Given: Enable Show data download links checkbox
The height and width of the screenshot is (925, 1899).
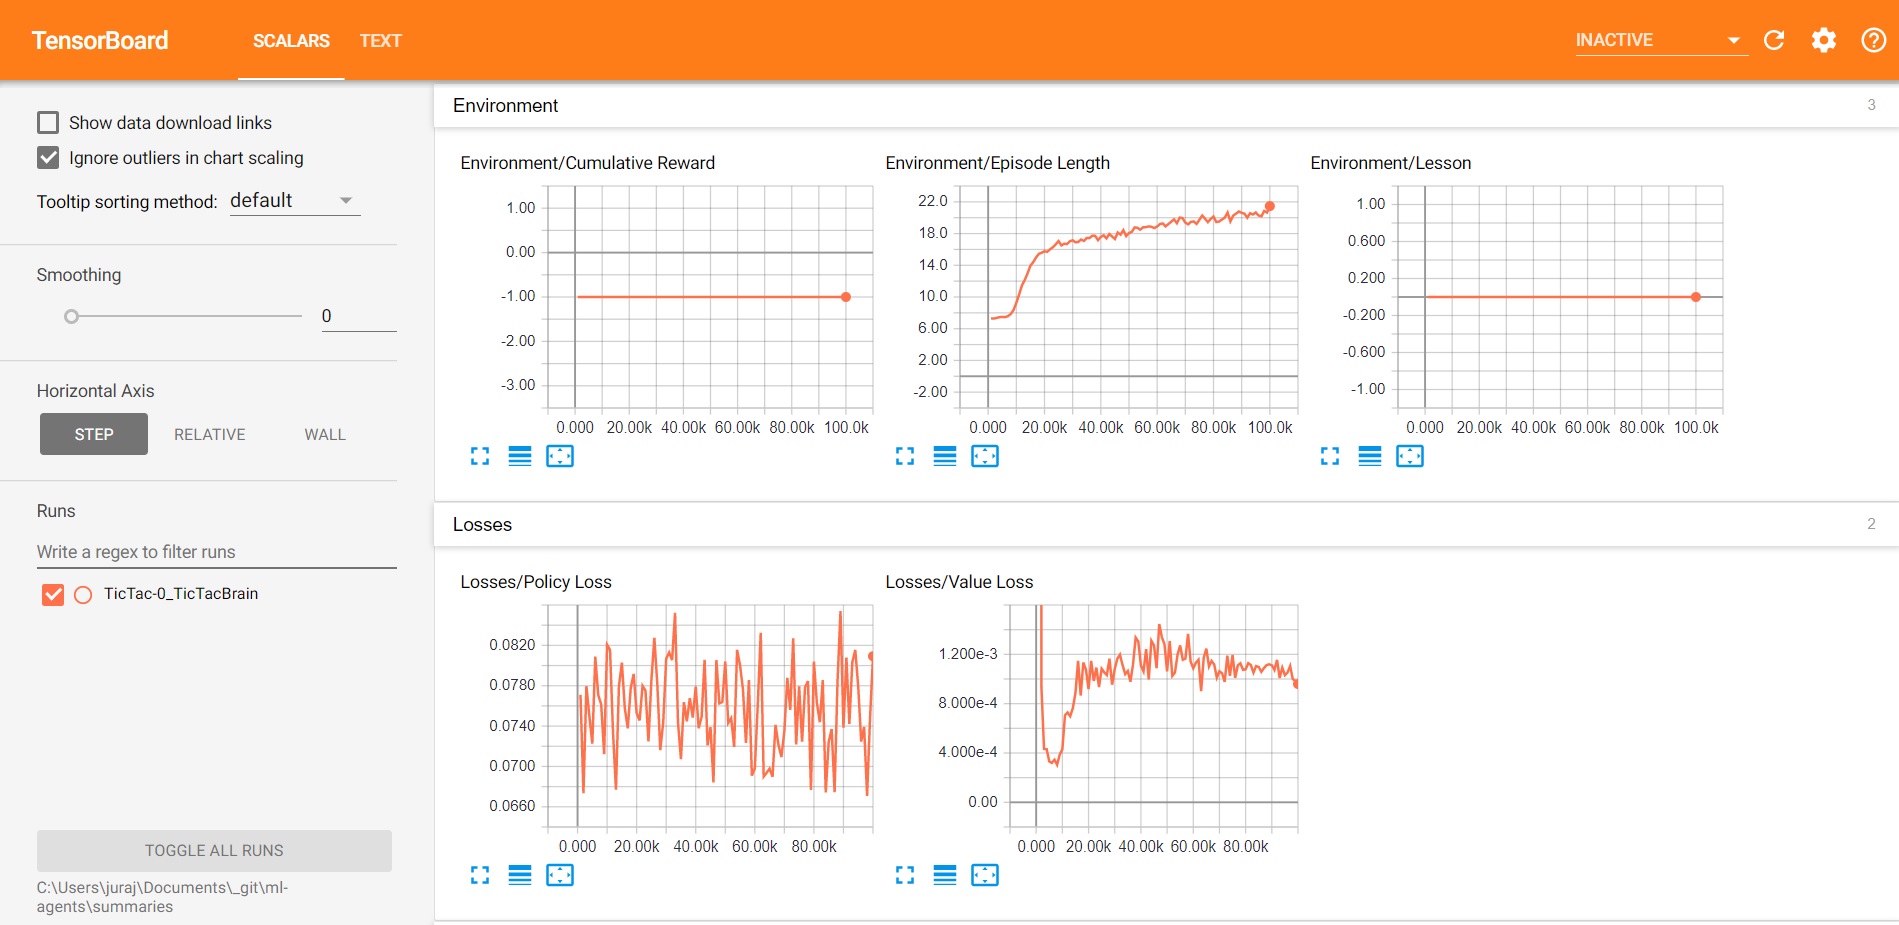Looking at the screenshot, I should coord(48,123).
